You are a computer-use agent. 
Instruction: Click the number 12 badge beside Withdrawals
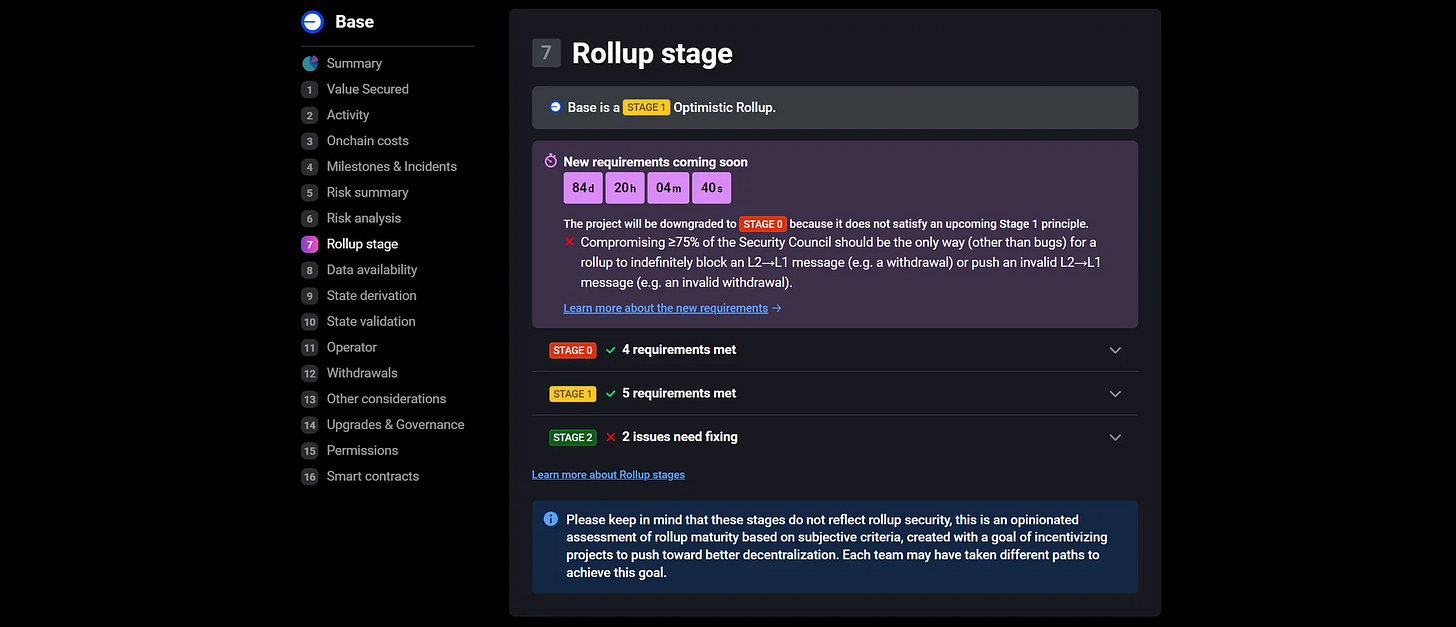310,373
